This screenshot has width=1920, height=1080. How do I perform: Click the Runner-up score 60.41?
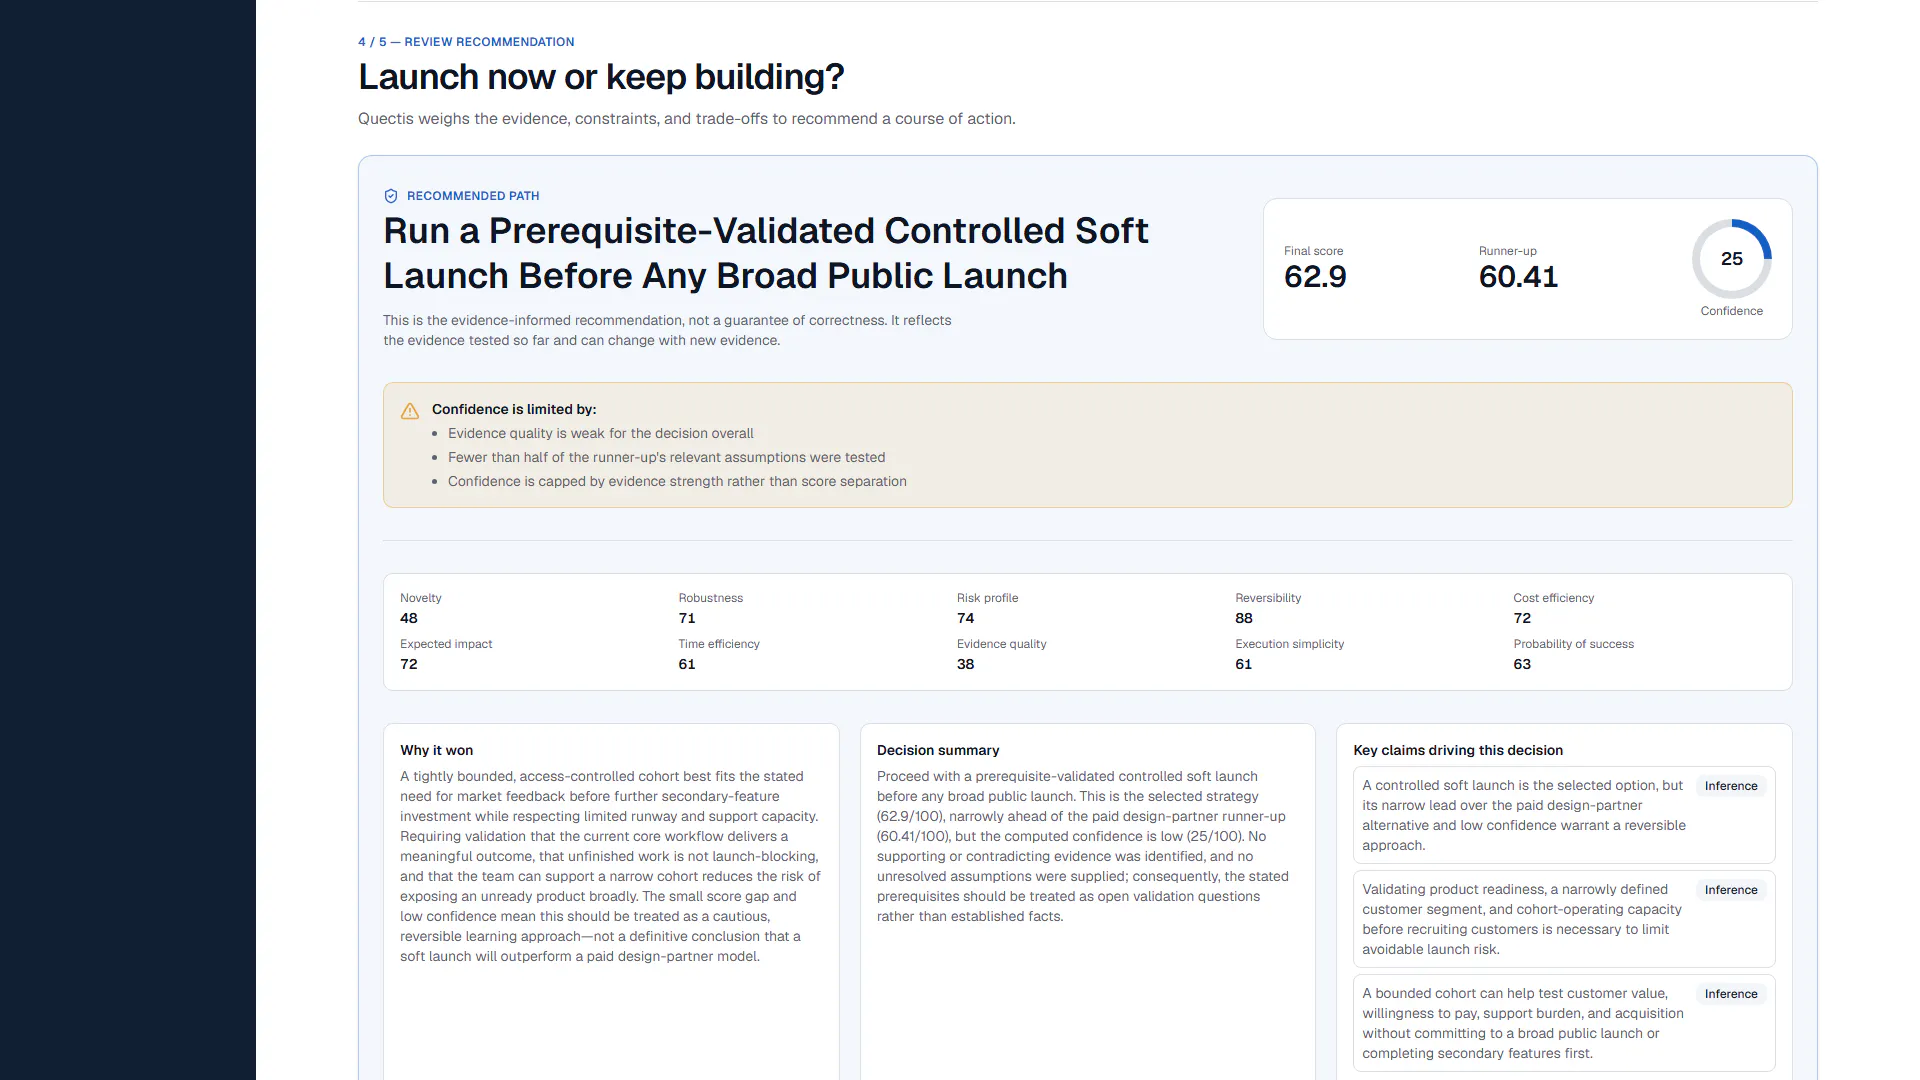[1518, 277]
